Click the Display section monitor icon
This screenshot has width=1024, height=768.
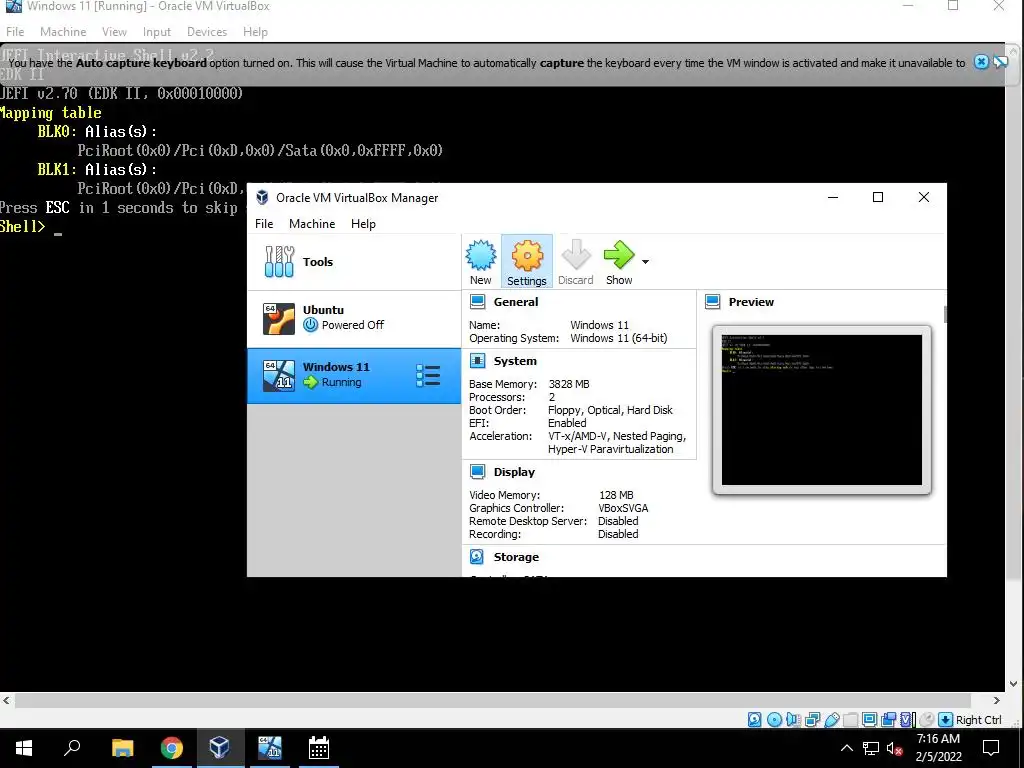[x=477, y=472]
